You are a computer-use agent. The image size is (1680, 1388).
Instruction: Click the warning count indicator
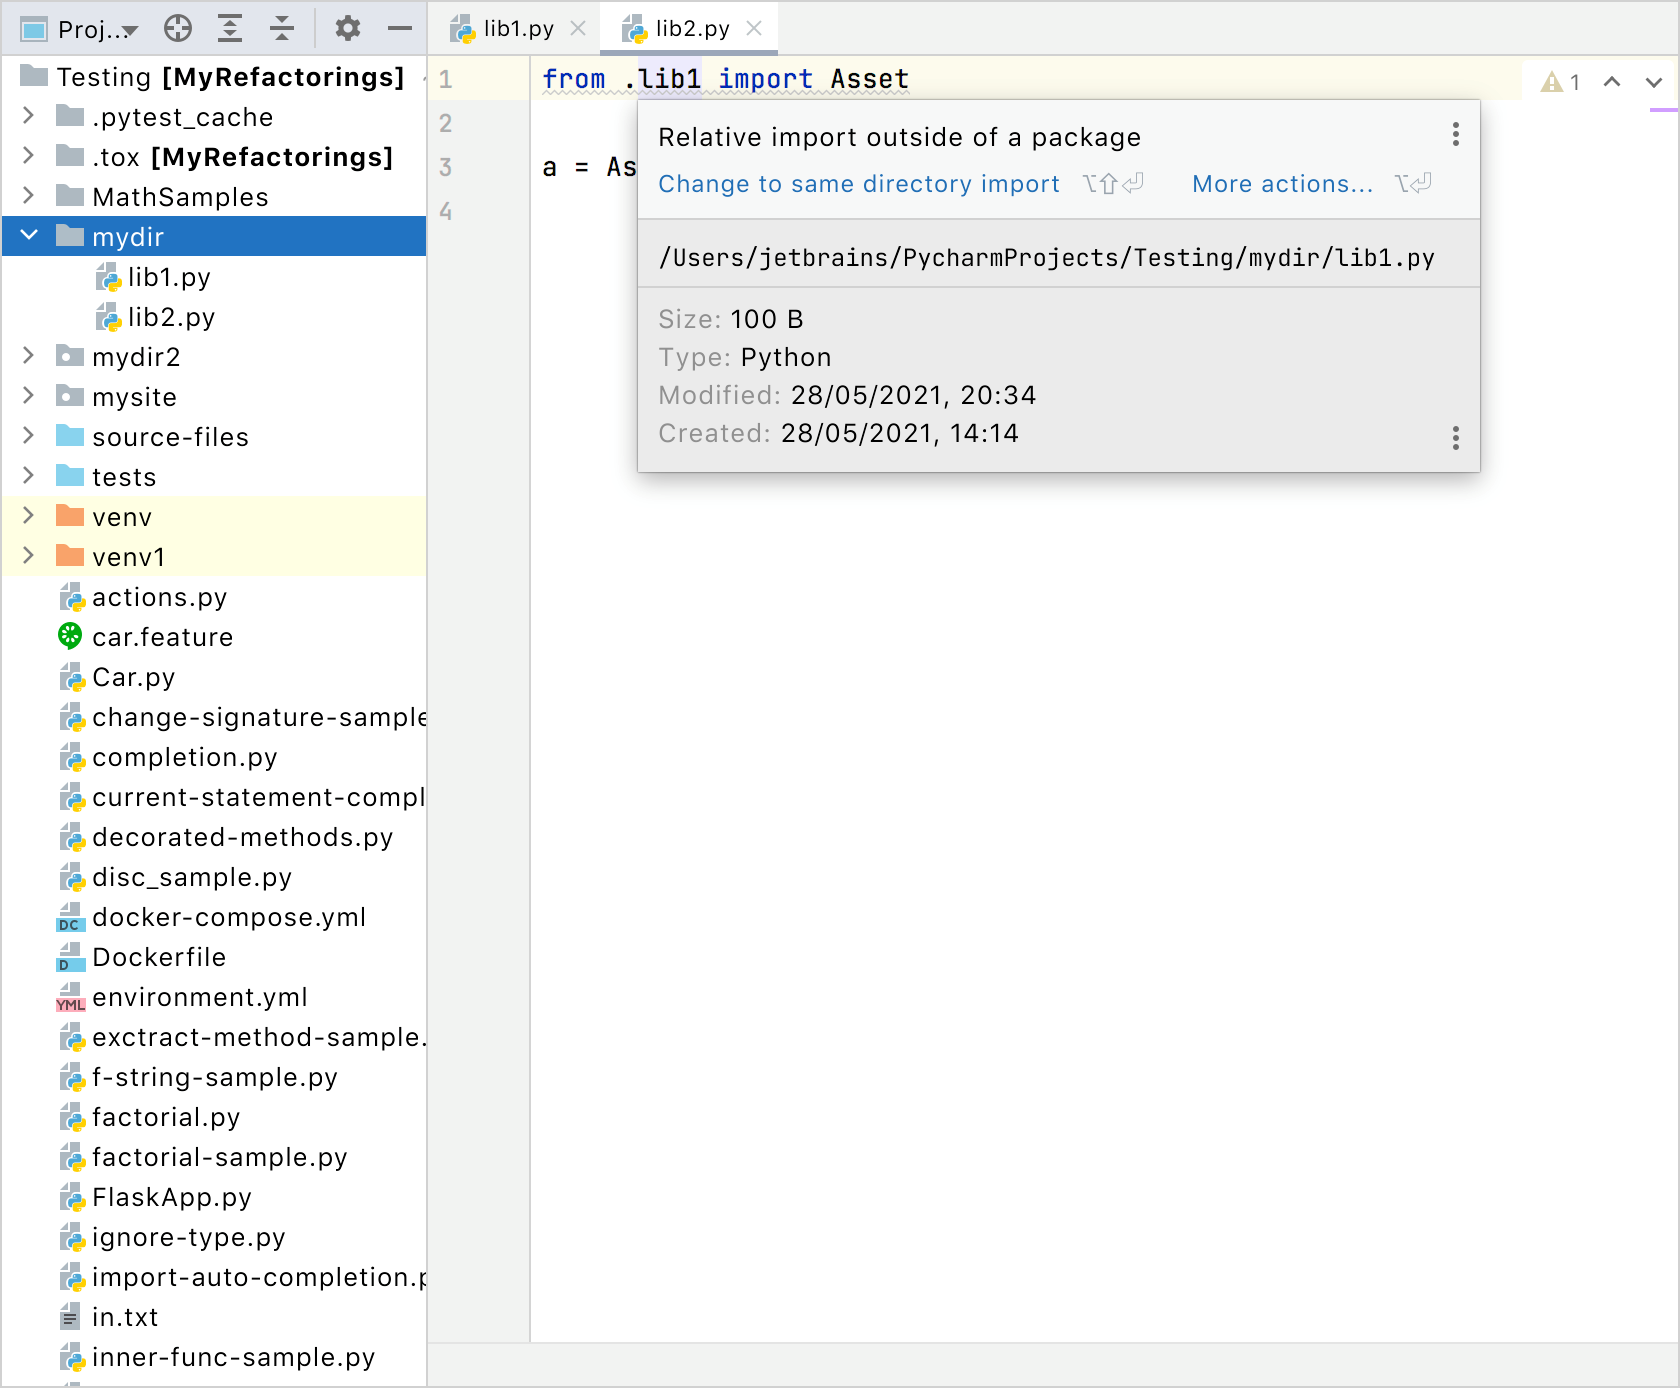point(1560,82)
